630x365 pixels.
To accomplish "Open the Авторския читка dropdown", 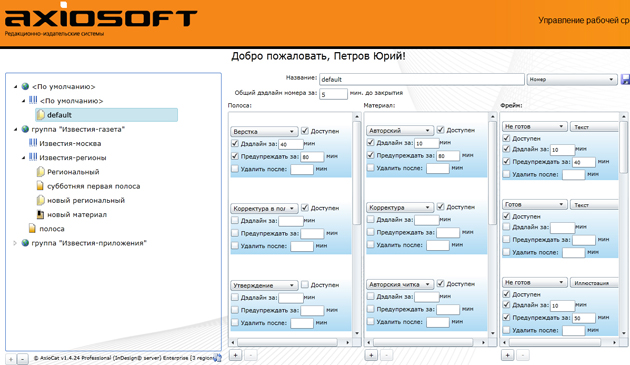I will [400, 284].
